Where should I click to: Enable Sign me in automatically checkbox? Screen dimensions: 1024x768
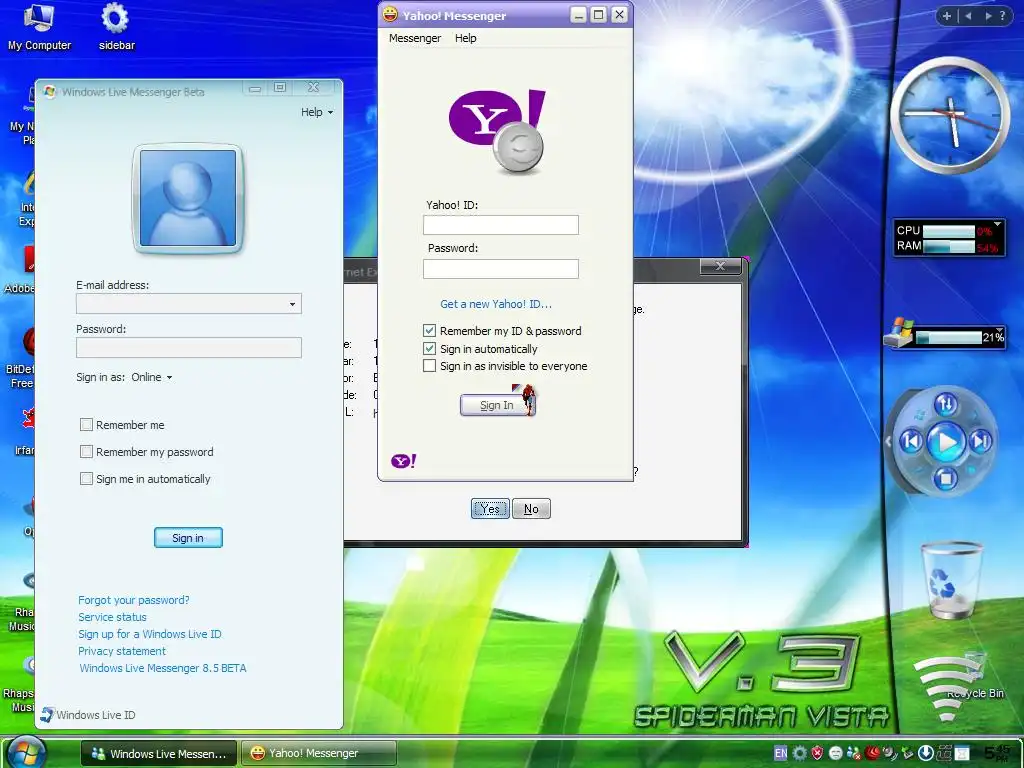[86, 478]
